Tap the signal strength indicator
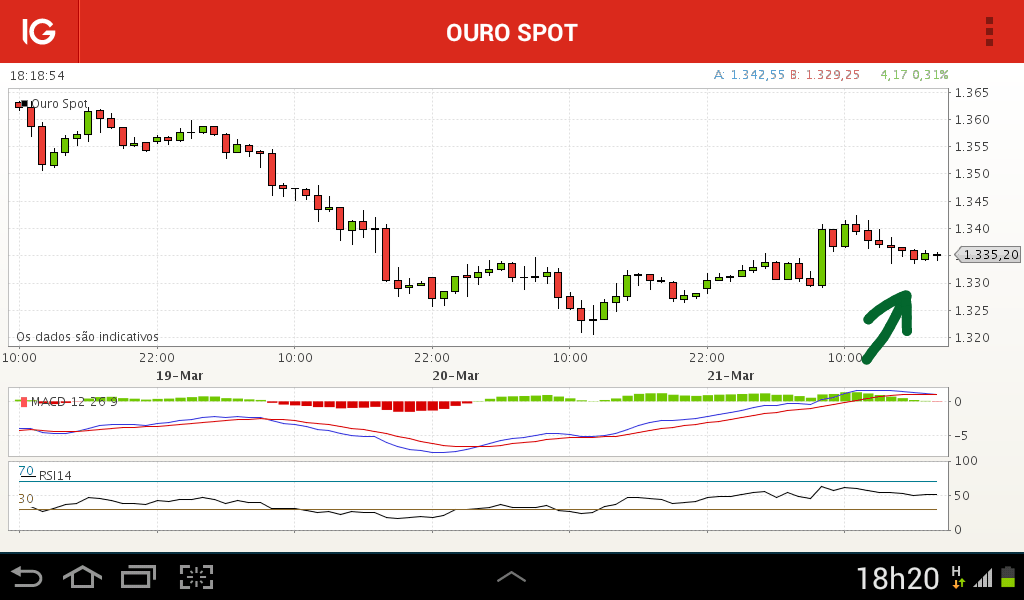 [x=982, y=578]
